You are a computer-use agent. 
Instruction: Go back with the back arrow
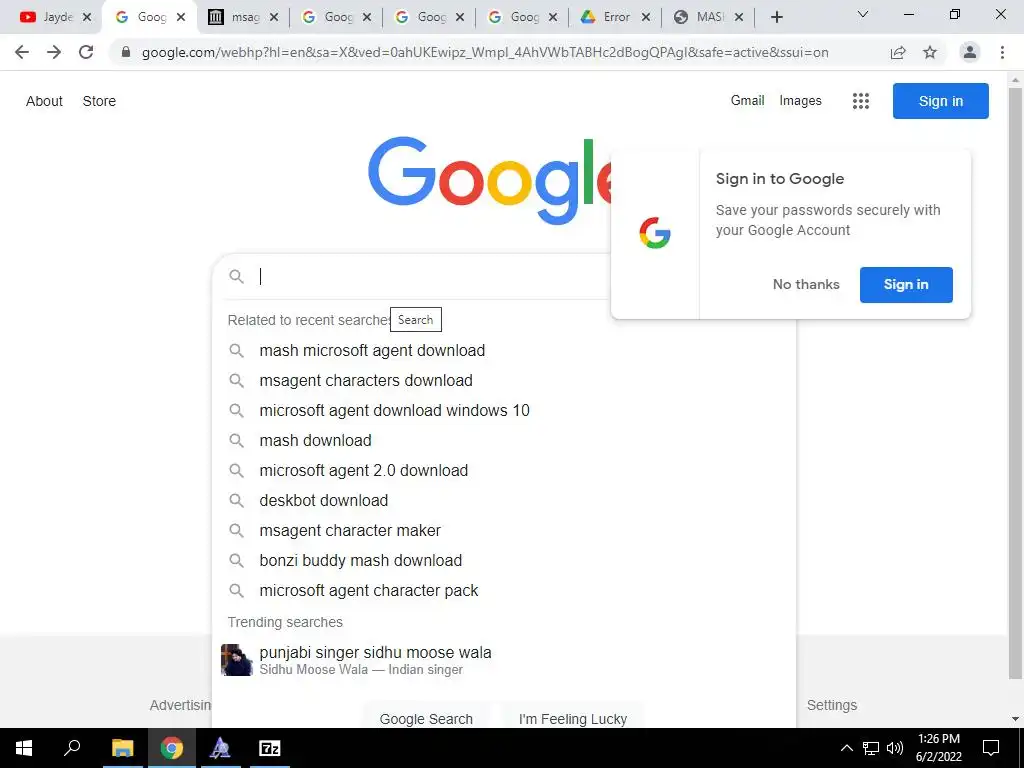tap(22, 52)
